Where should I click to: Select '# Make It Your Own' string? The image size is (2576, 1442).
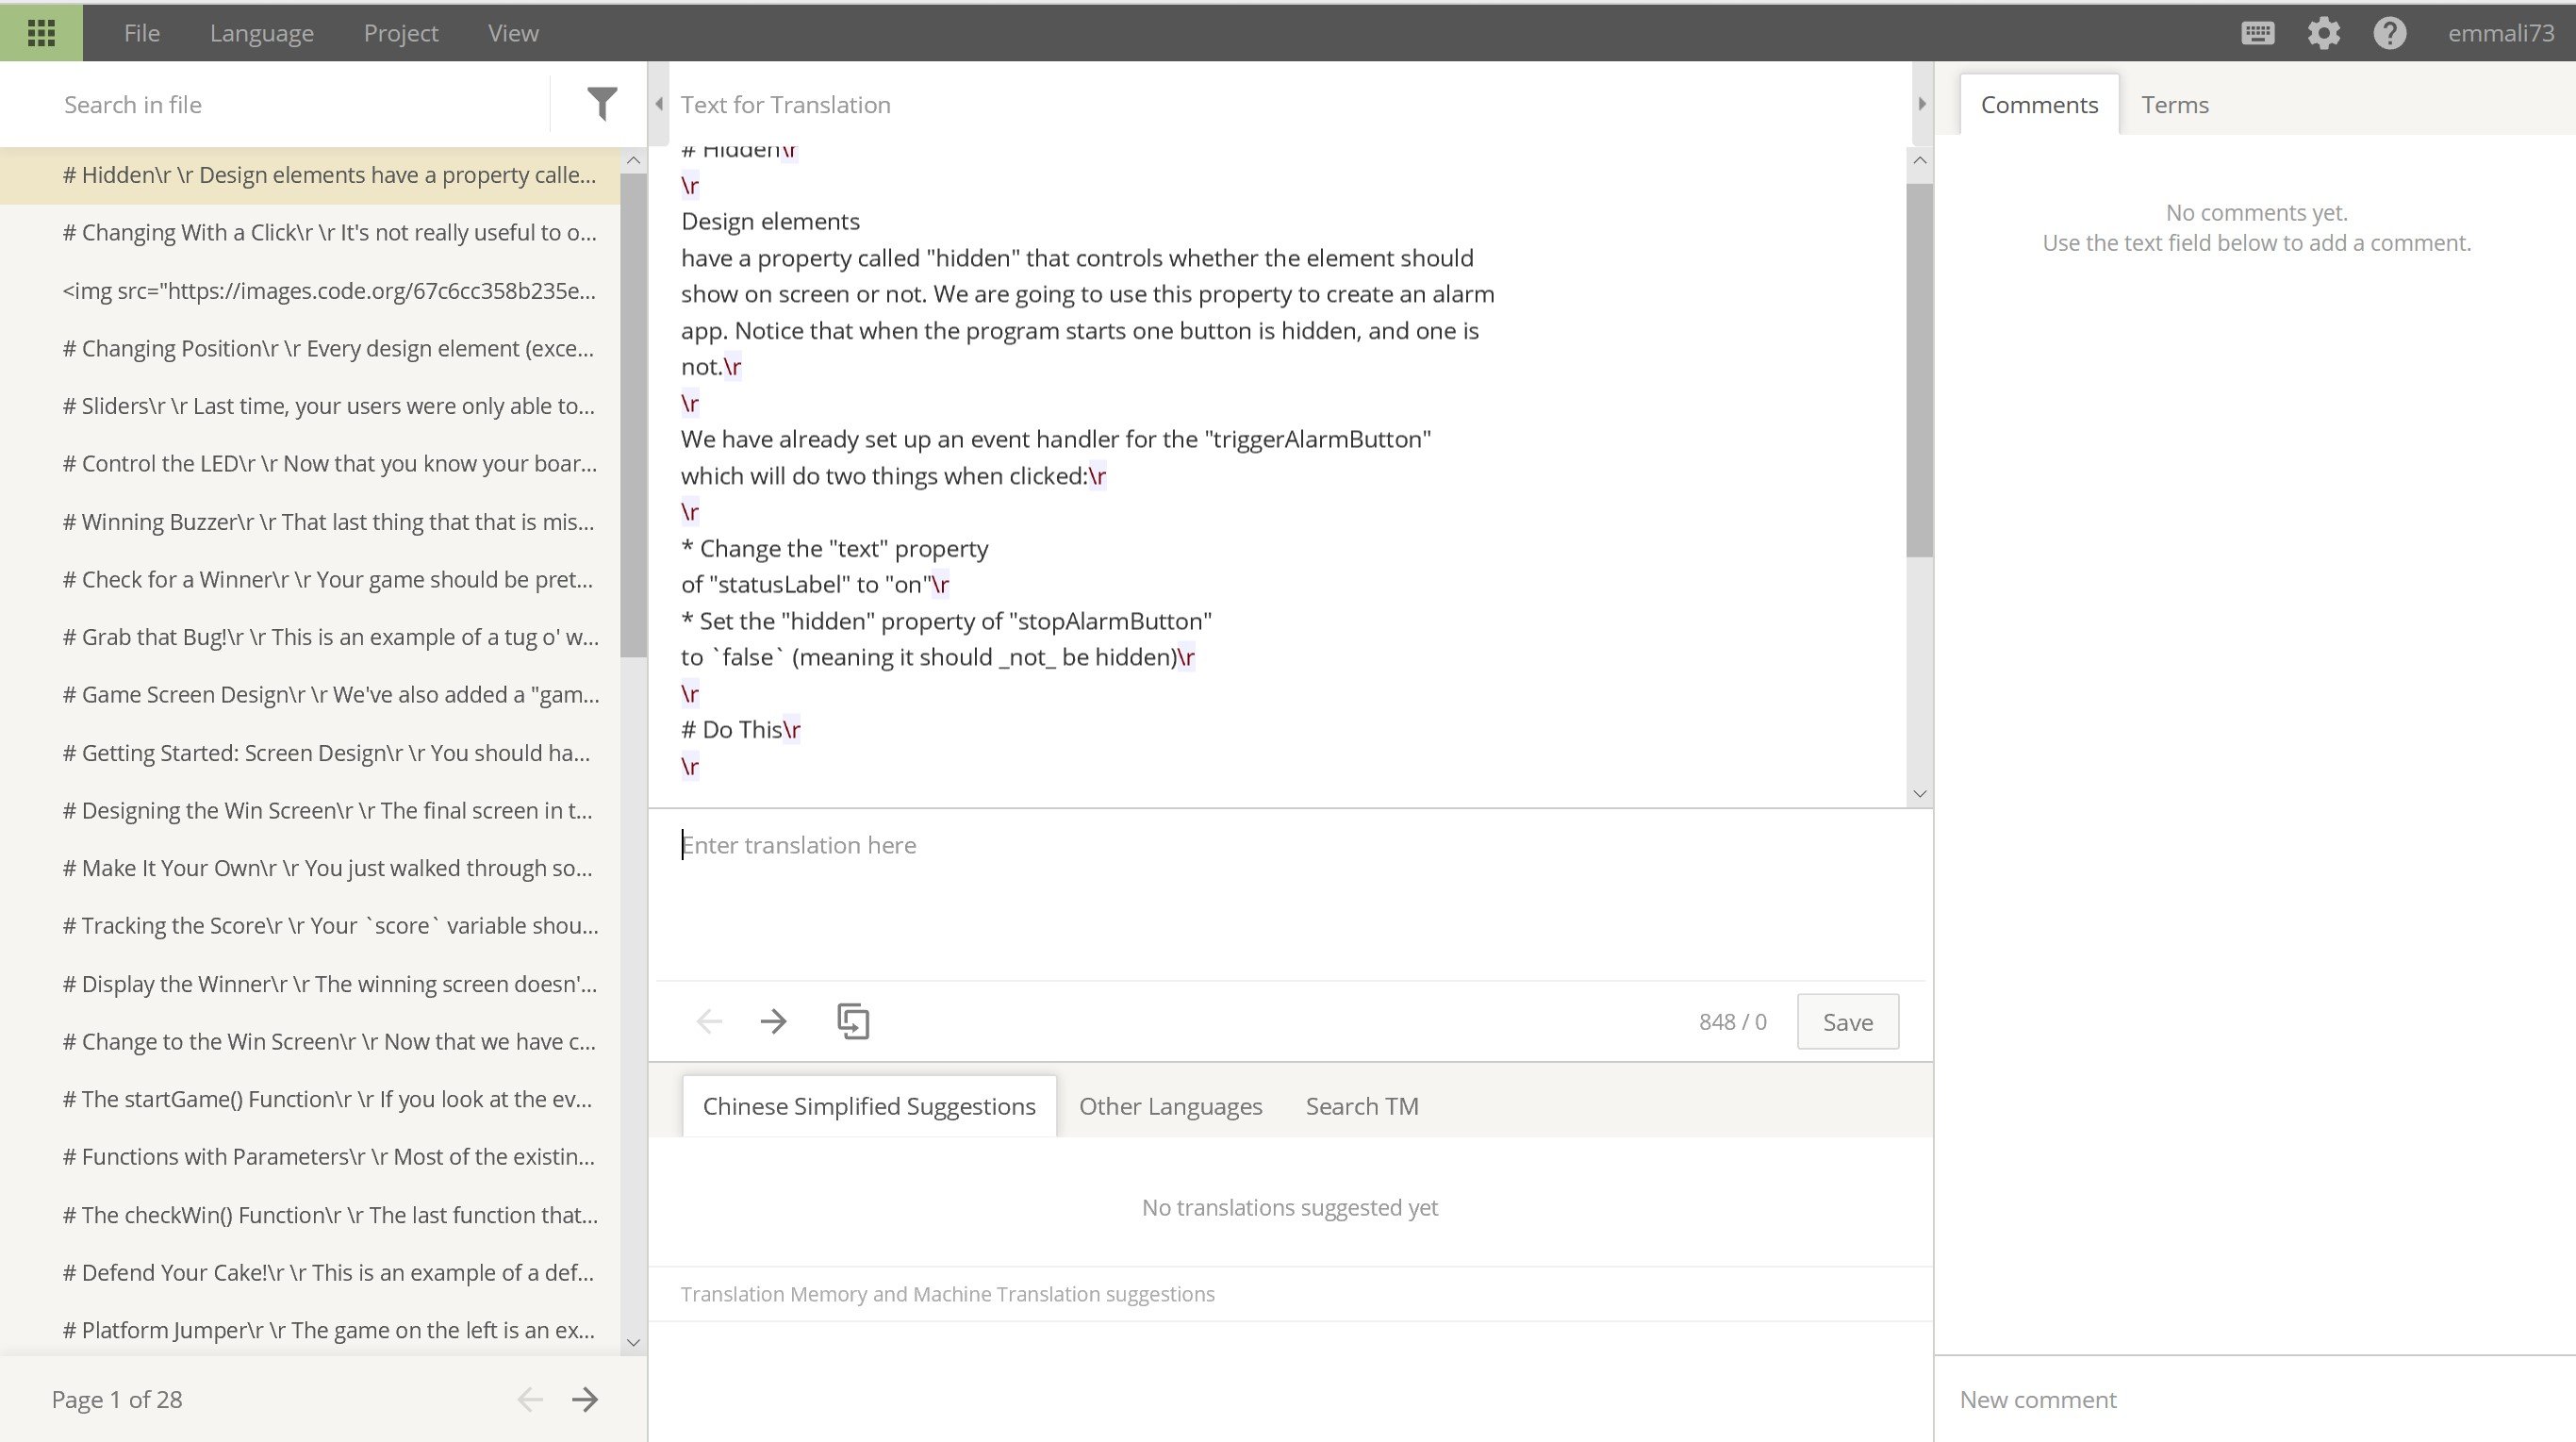pos(310,868)
